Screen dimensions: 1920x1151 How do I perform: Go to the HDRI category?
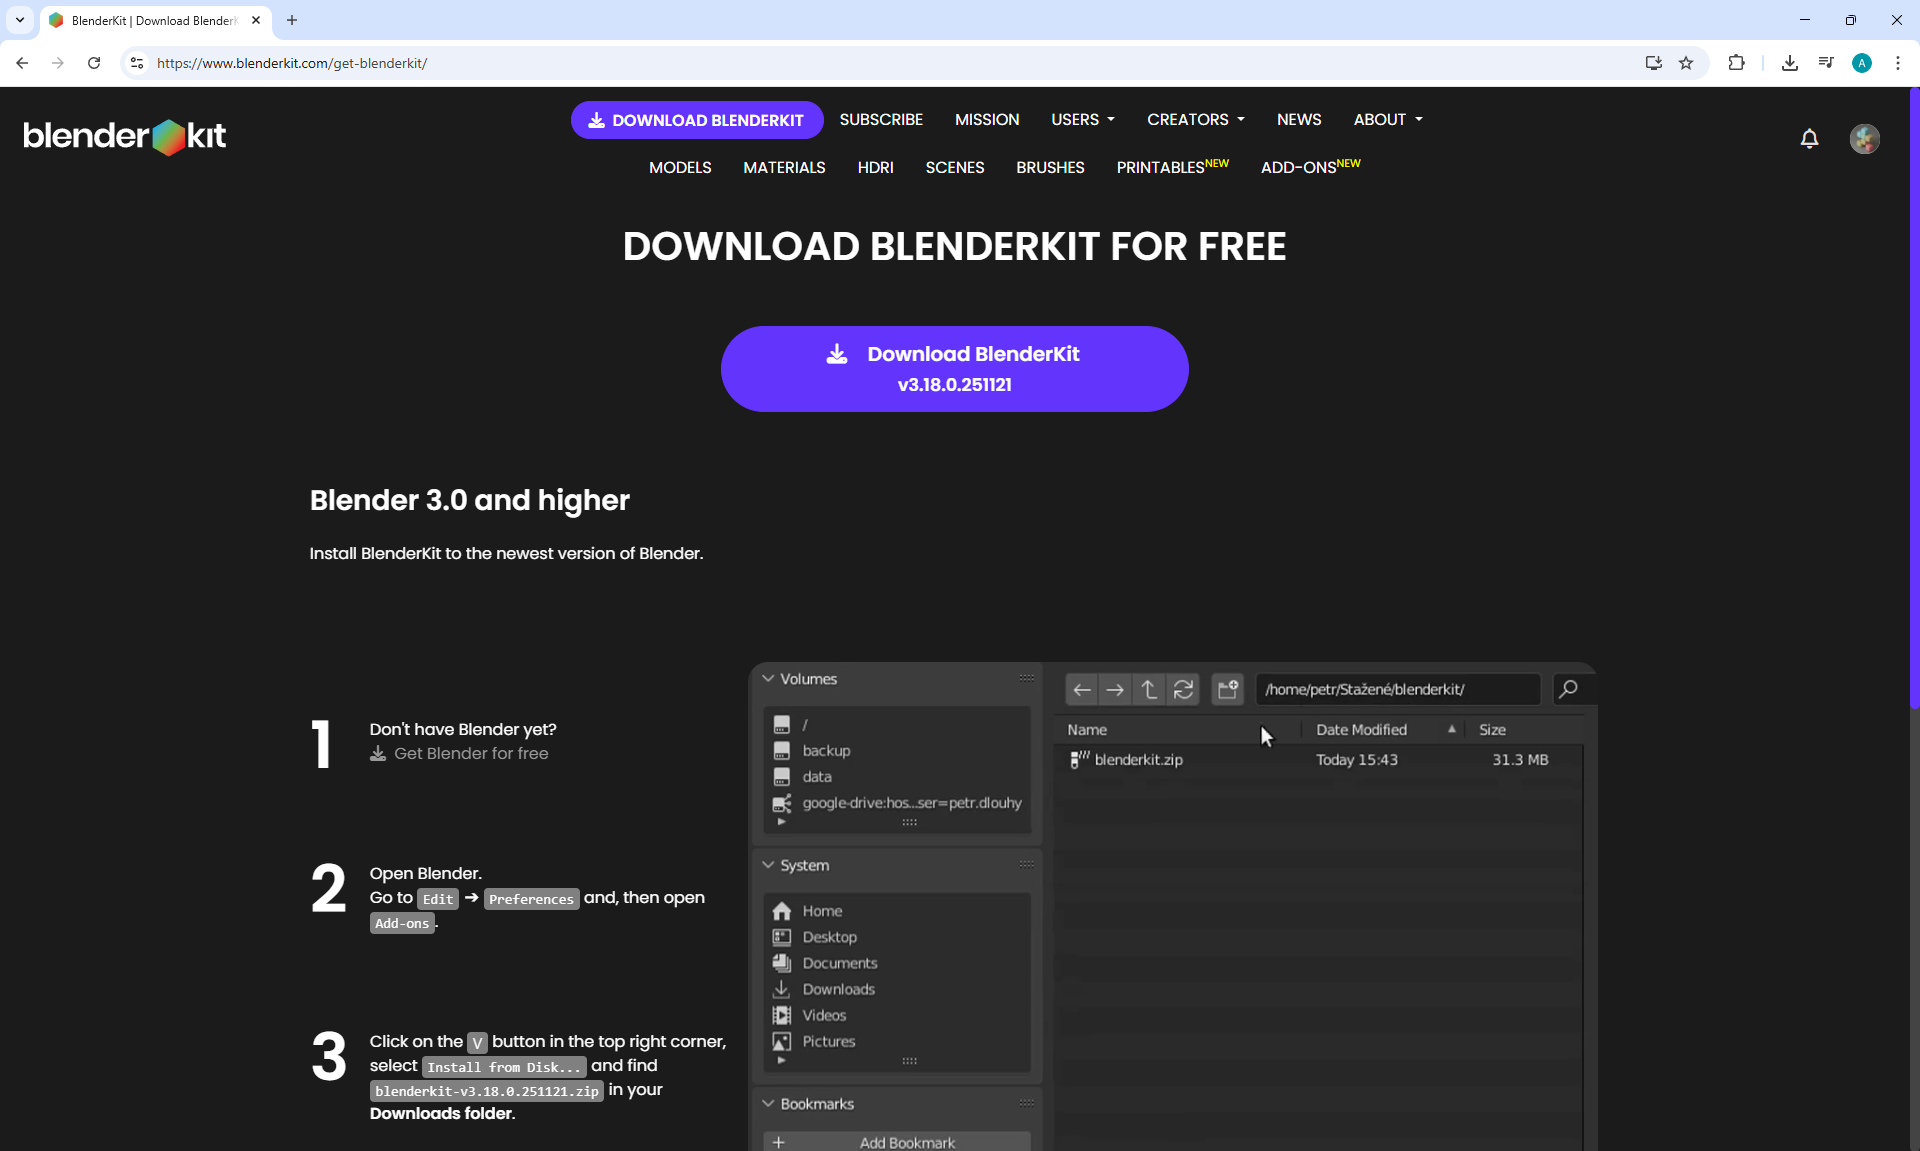[875, 168]
